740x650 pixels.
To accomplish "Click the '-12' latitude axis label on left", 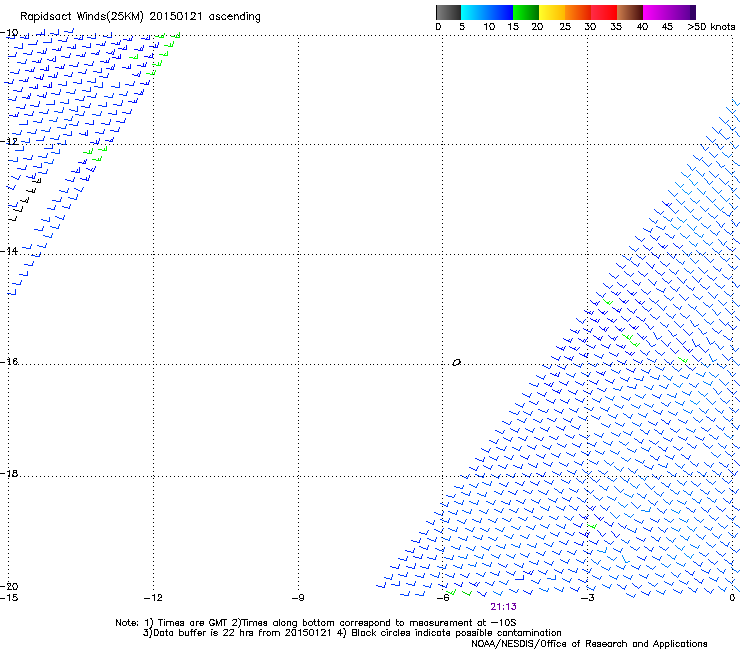I will (x=9, y=141).
